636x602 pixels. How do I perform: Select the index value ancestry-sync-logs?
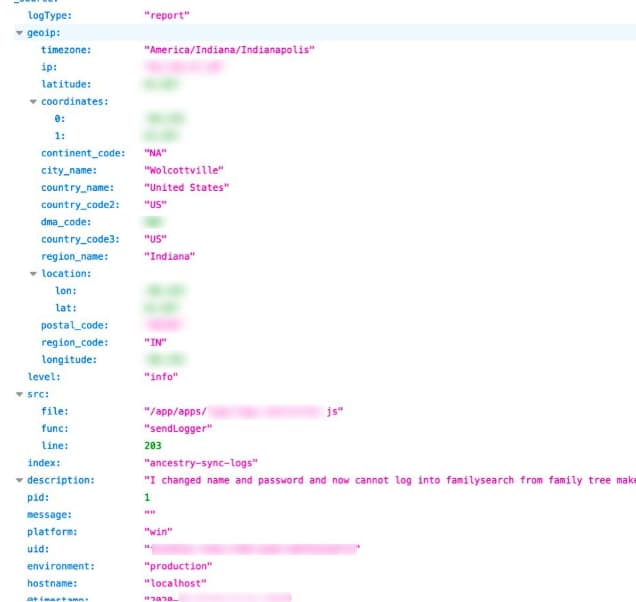pos(201,463)
